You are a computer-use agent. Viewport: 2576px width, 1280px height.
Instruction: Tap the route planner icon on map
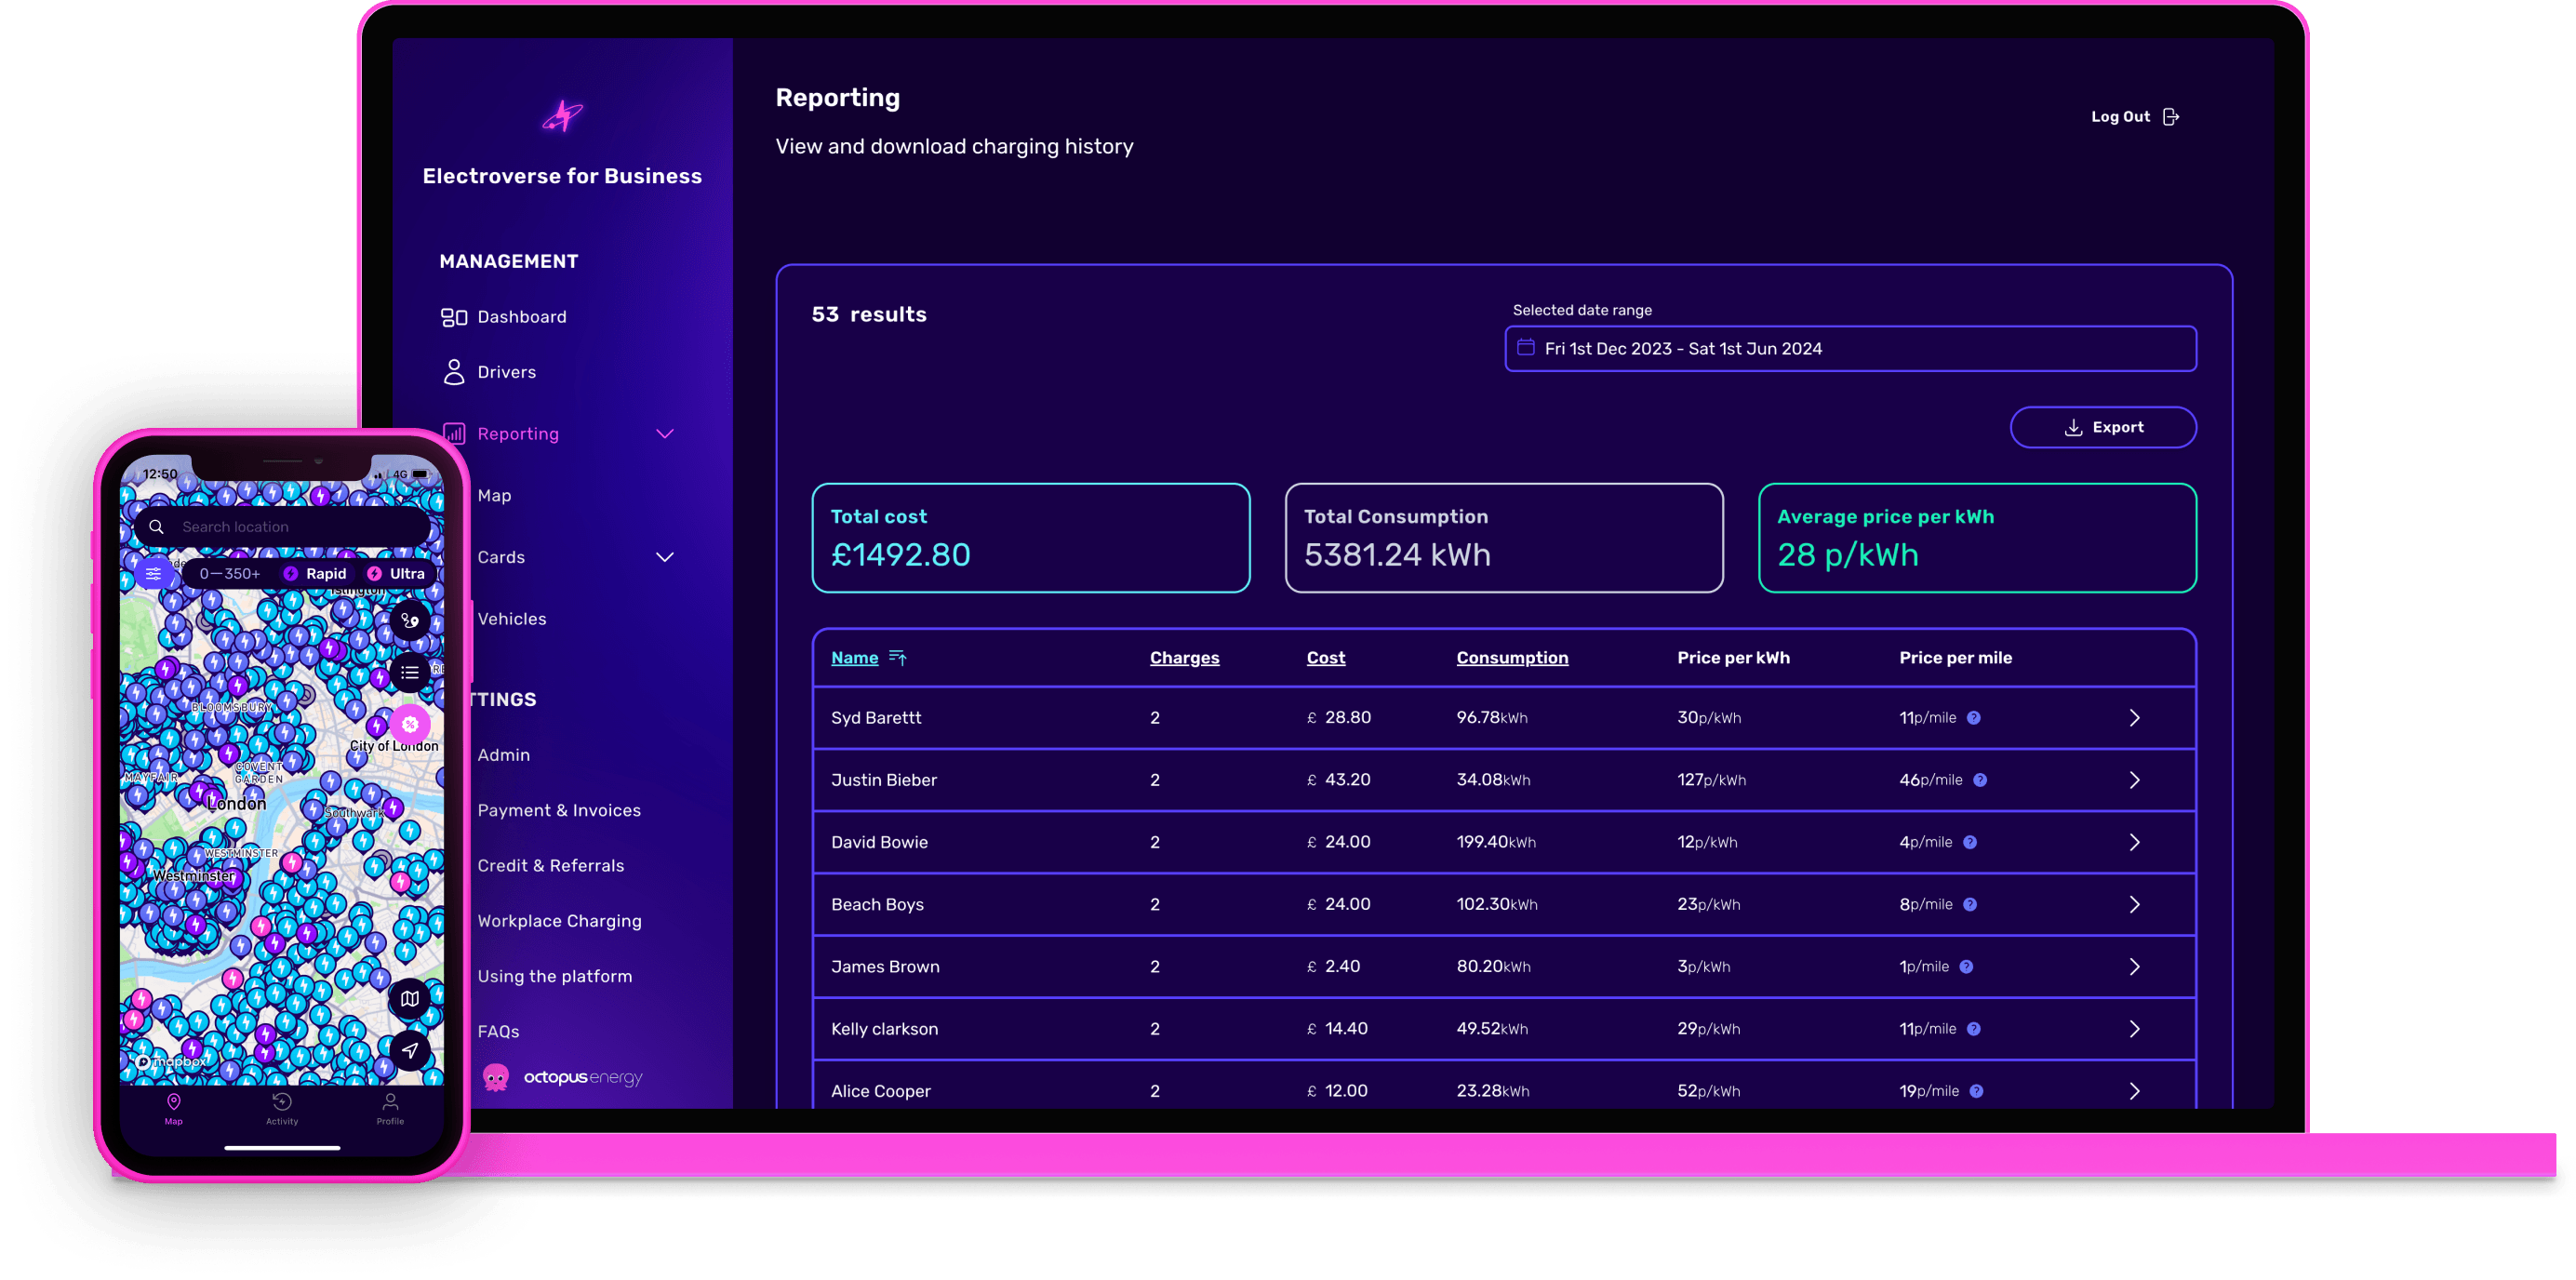click(x=410, y=620)
